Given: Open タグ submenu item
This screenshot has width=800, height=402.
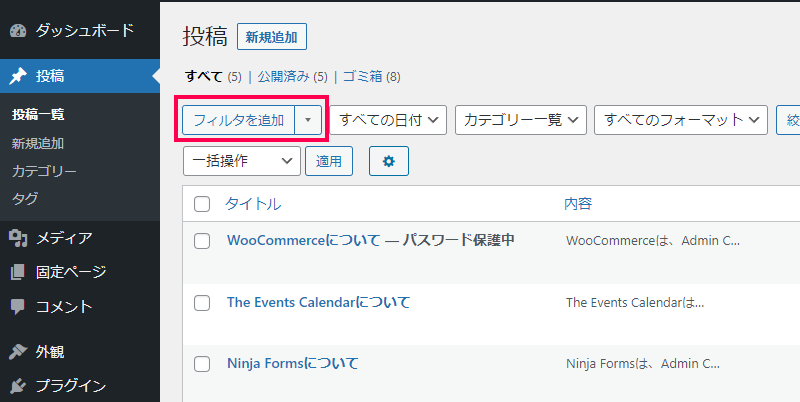Looking at the screenshot, I should (x=25, y=198).
